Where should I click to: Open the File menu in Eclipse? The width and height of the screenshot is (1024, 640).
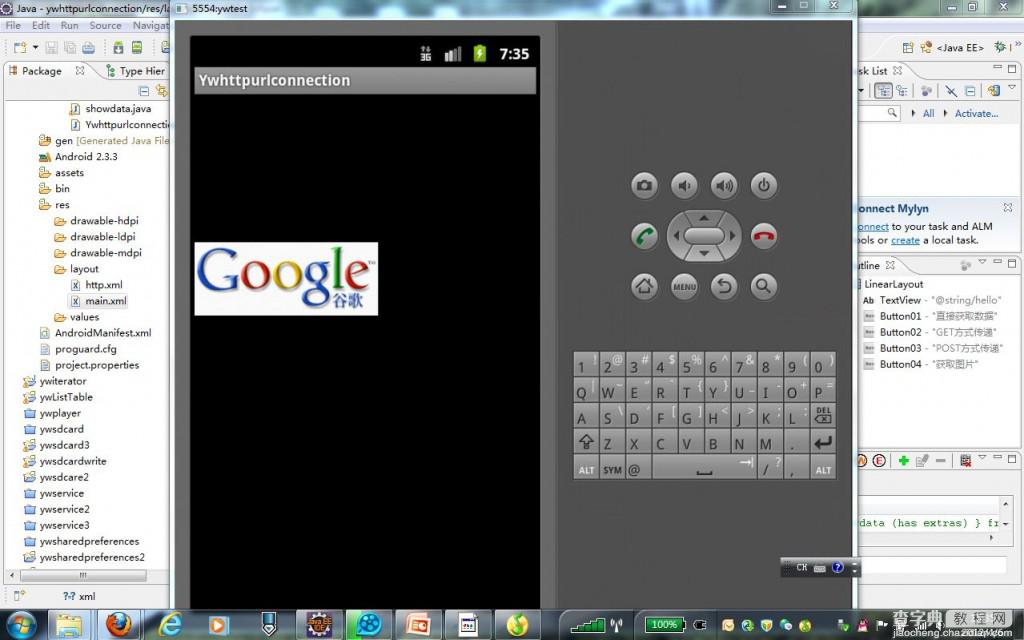click(13, 25)
